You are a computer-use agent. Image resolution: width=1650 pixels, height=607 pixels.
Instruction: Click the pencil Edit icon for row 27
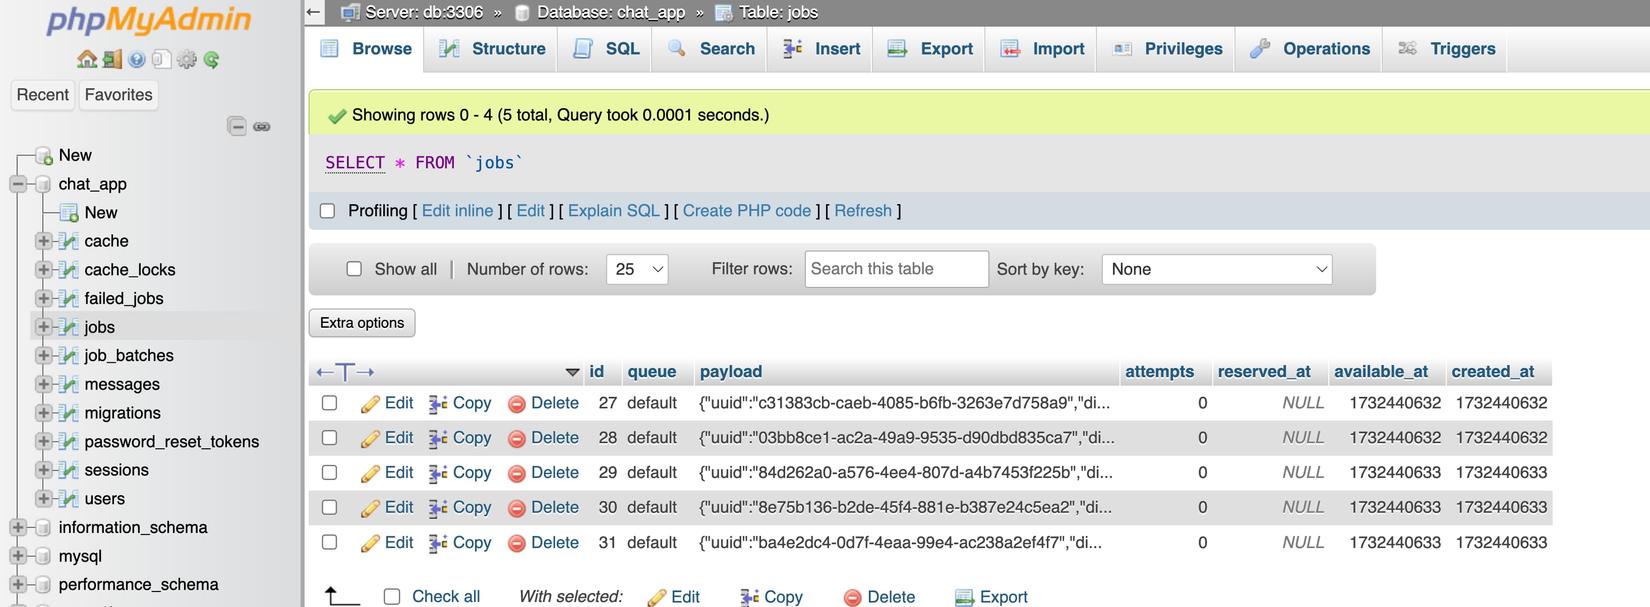point(370,404)
